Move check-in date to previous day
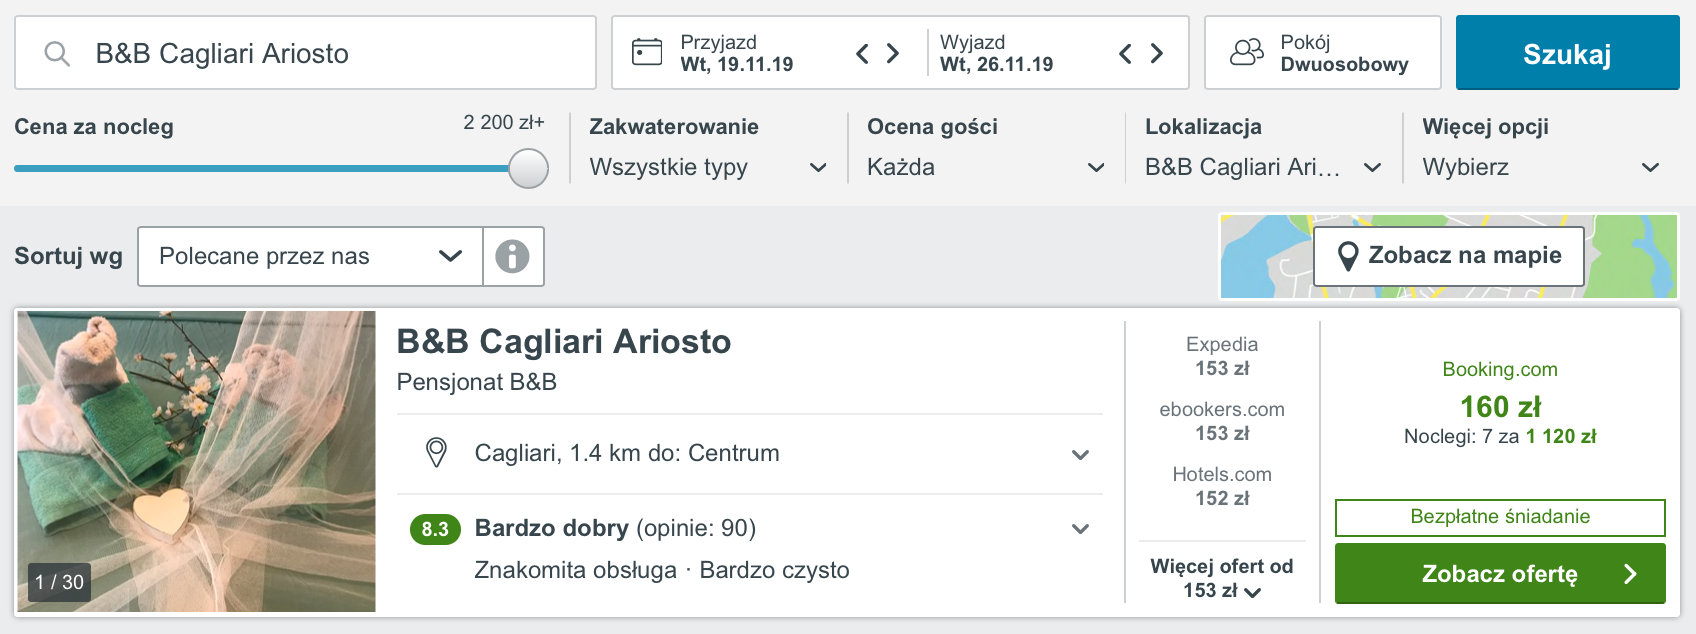 point(862,53)
